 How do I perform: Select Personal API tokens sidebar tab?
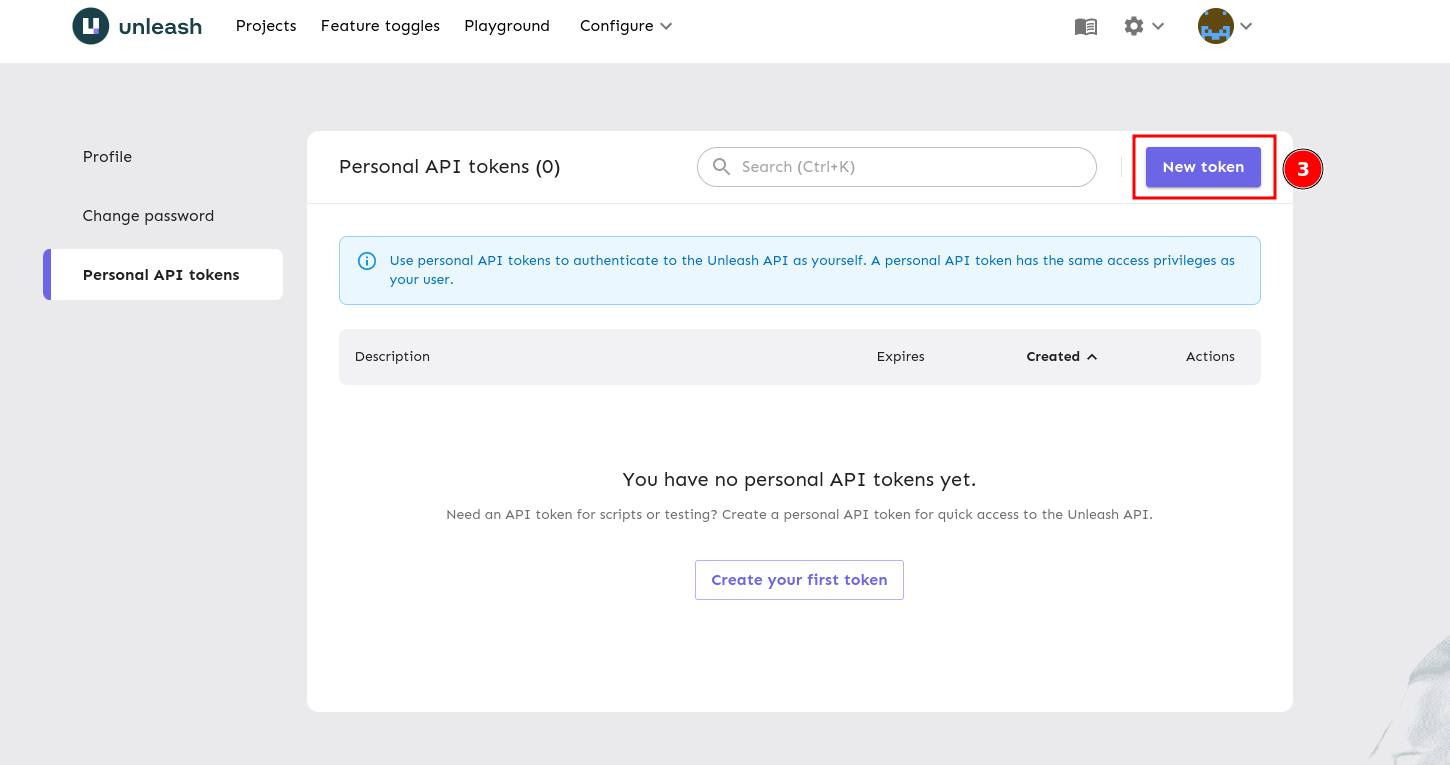click(x=161, y=275)
